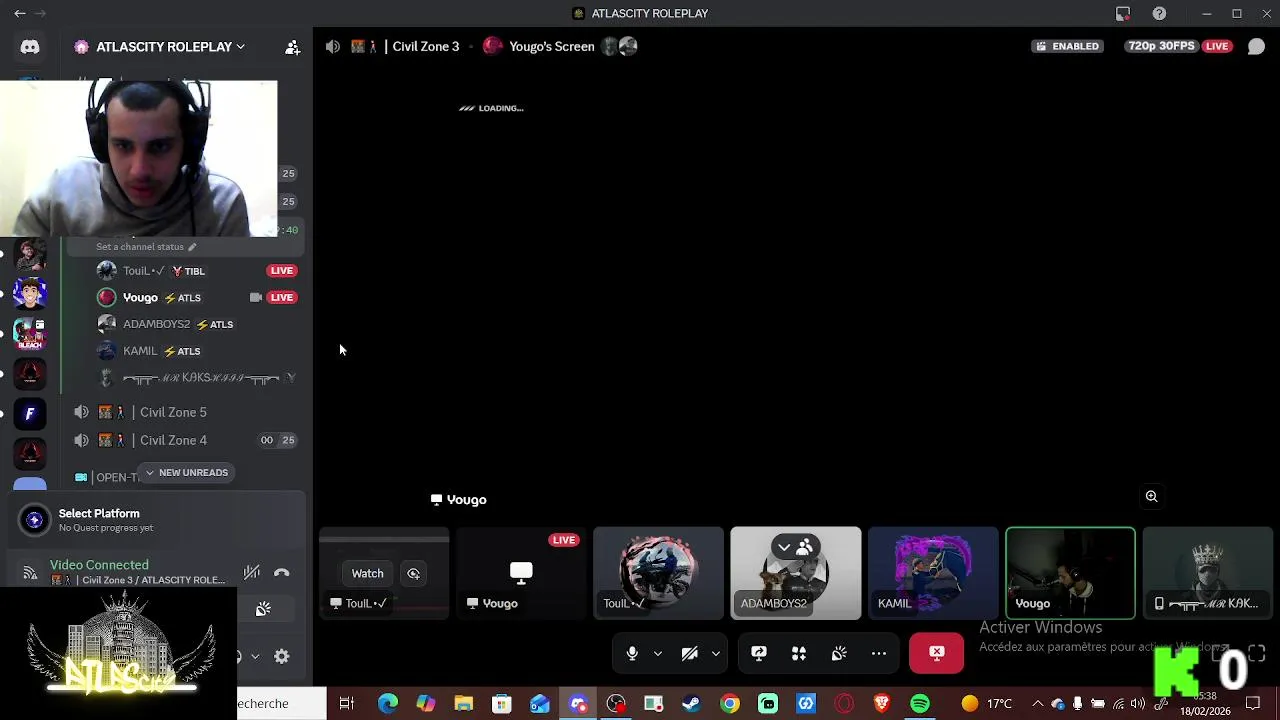Open Discord direct messages home icon
This screenshot has width=1280, height=720.
[30, 47]
